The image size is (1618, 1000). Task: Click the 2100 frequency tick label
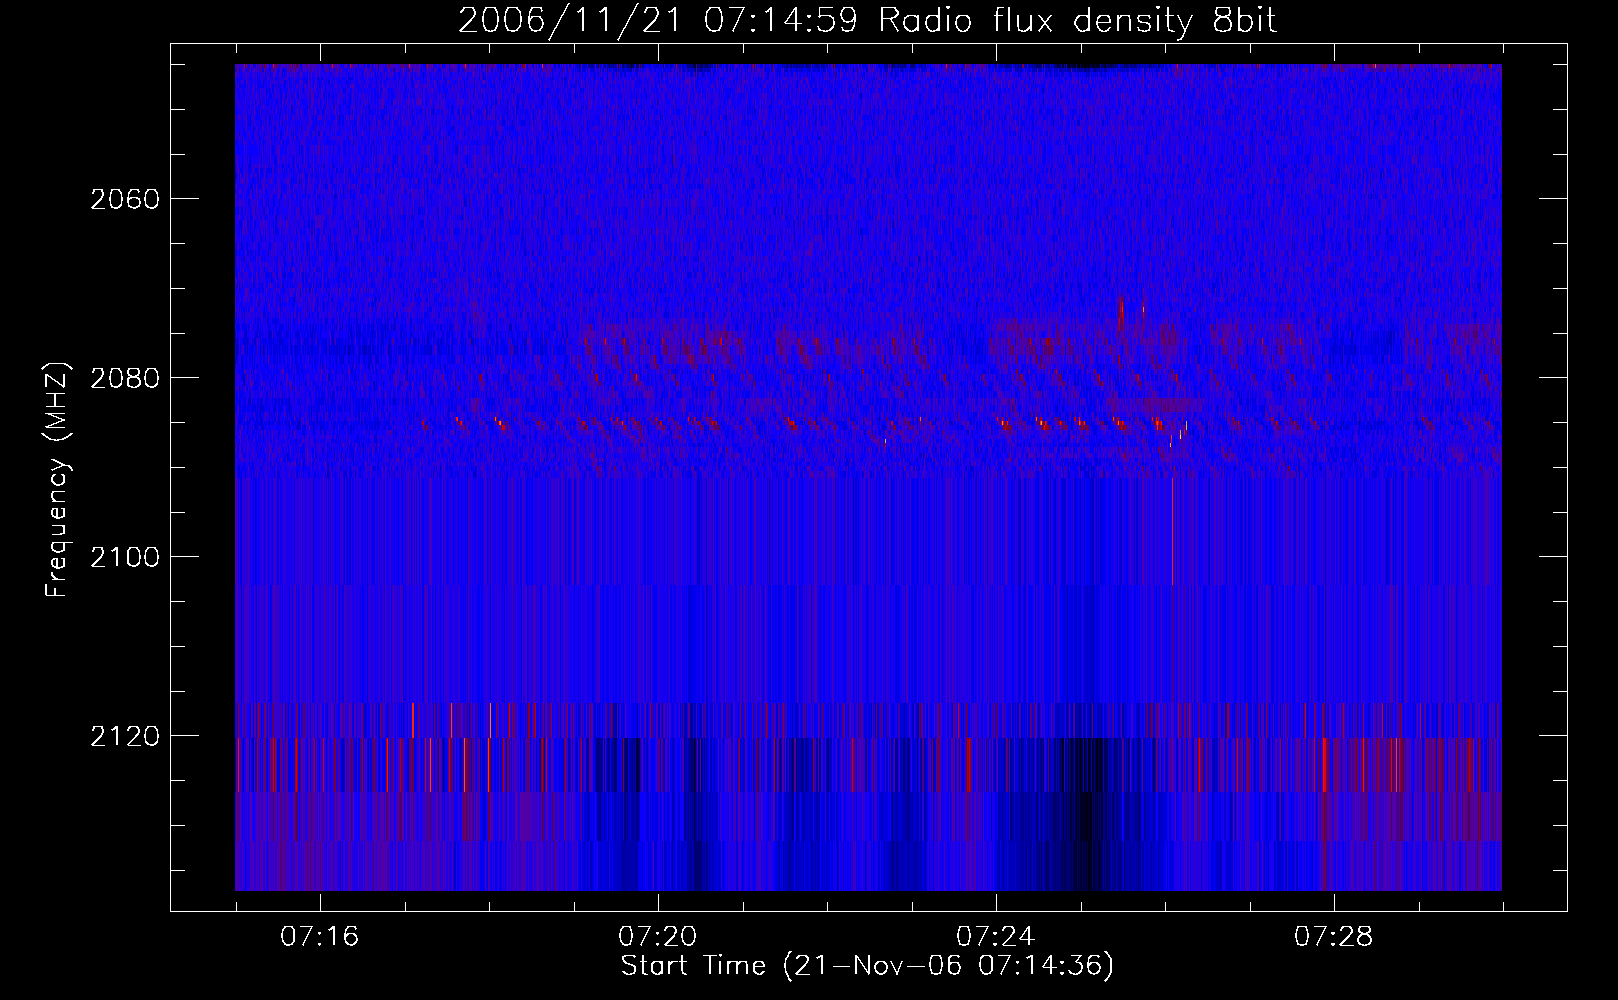click(x=125, y=557)
